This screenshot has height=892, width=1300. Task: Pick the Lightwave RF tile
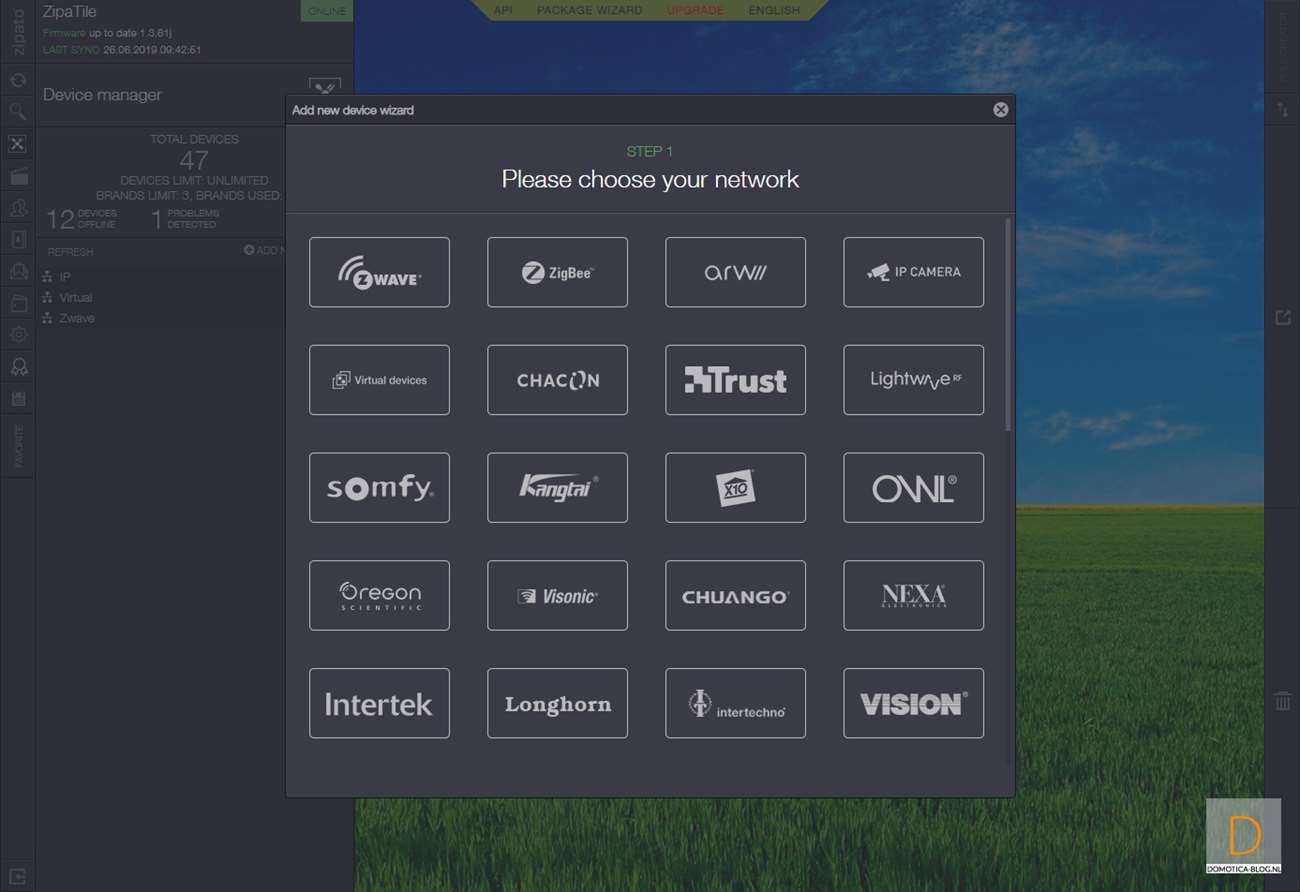[x=913, y=380]
